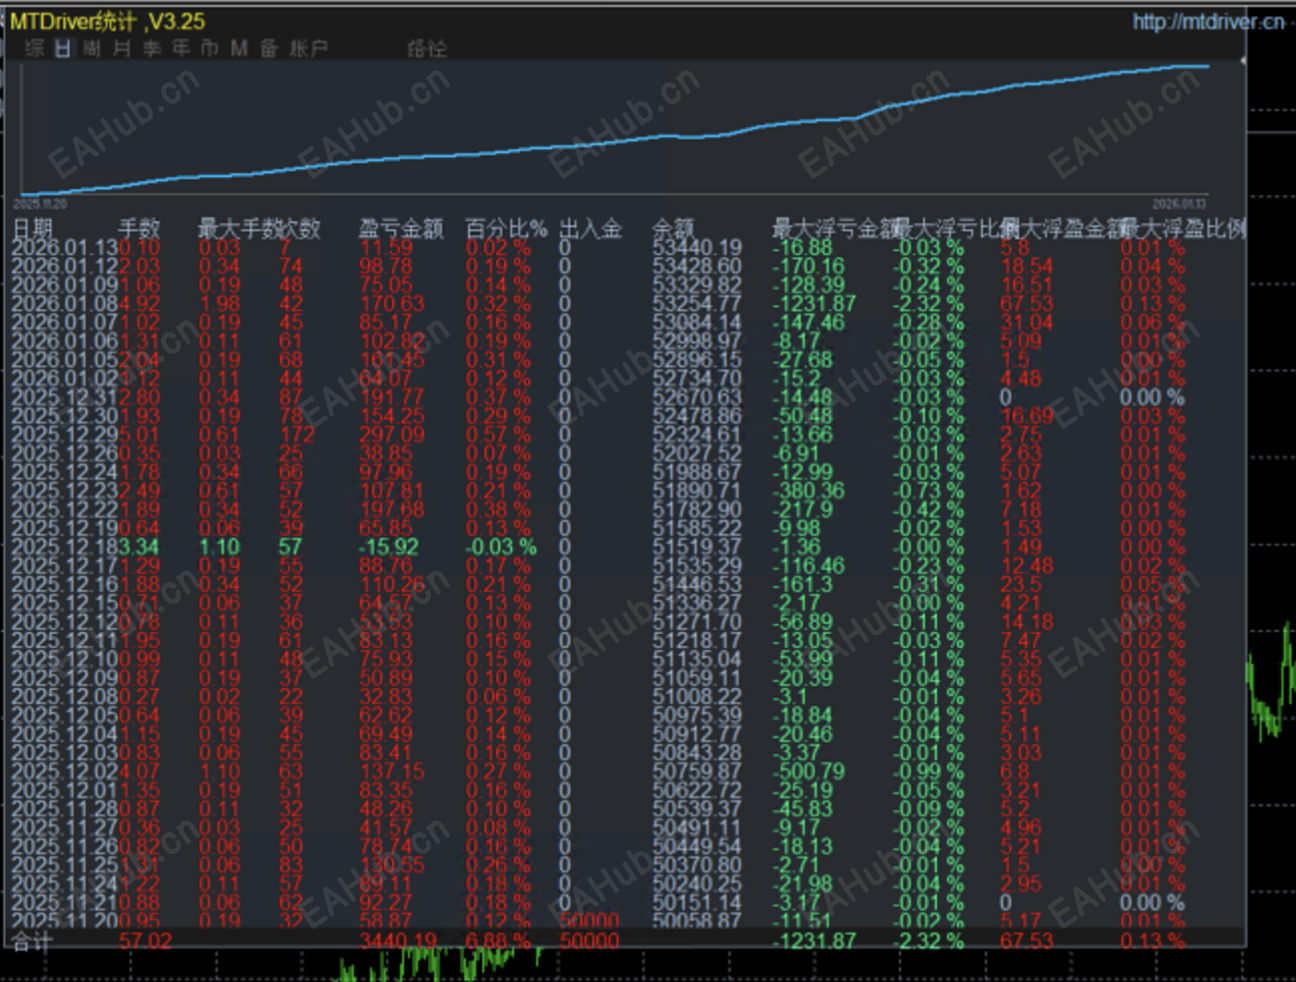The width and height of the screenshot is (1296, 982).
Task: Select the 日 daily statistics tab
Action: pos(63,48)
